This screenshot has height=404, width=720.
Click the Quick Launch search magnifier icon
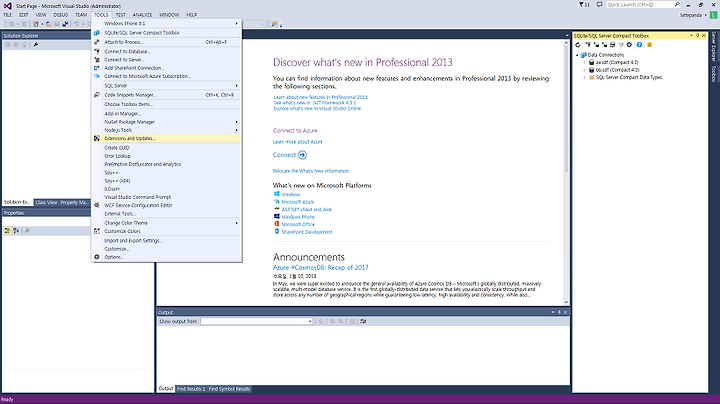(x=677, y=5)
